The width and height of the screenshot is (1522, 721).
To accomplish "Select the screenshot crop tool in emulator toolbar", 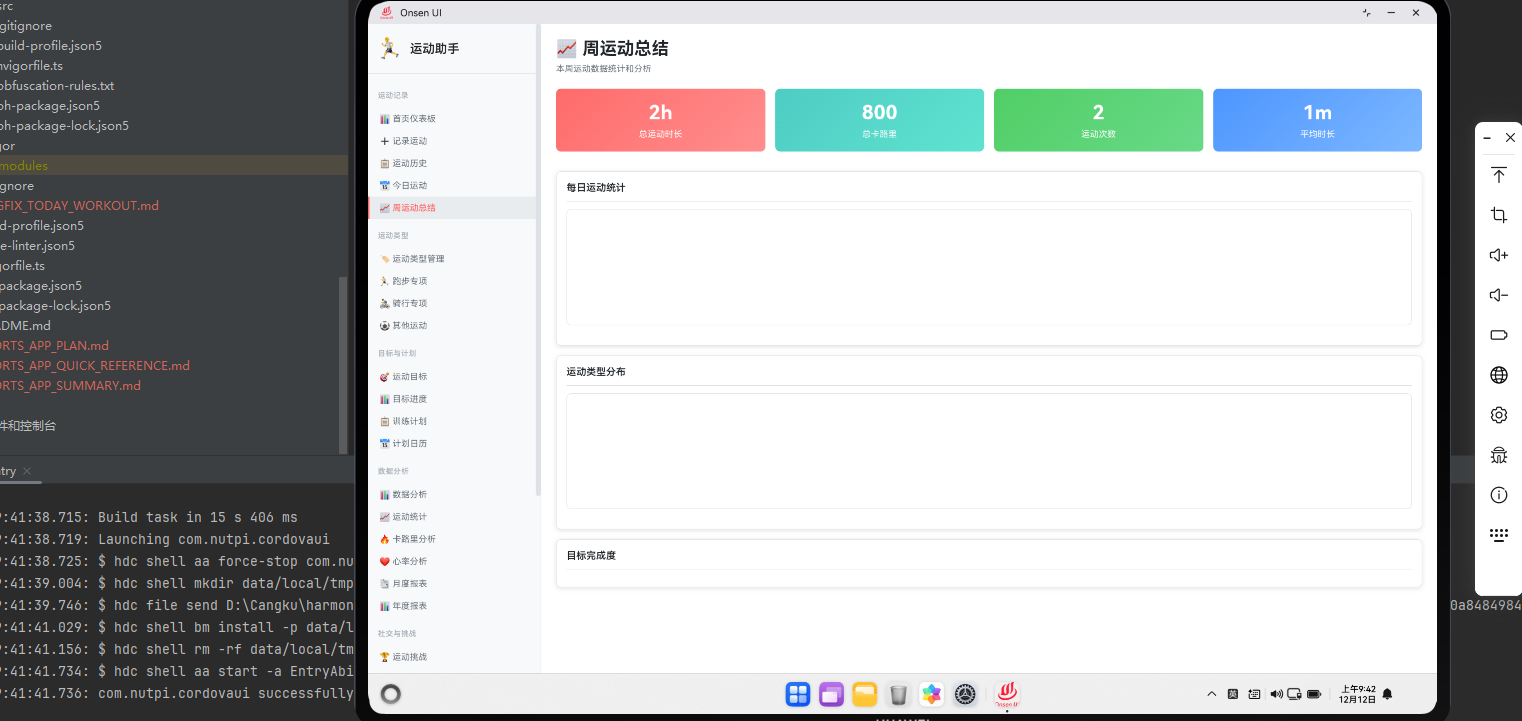I will click(1498, 215).
